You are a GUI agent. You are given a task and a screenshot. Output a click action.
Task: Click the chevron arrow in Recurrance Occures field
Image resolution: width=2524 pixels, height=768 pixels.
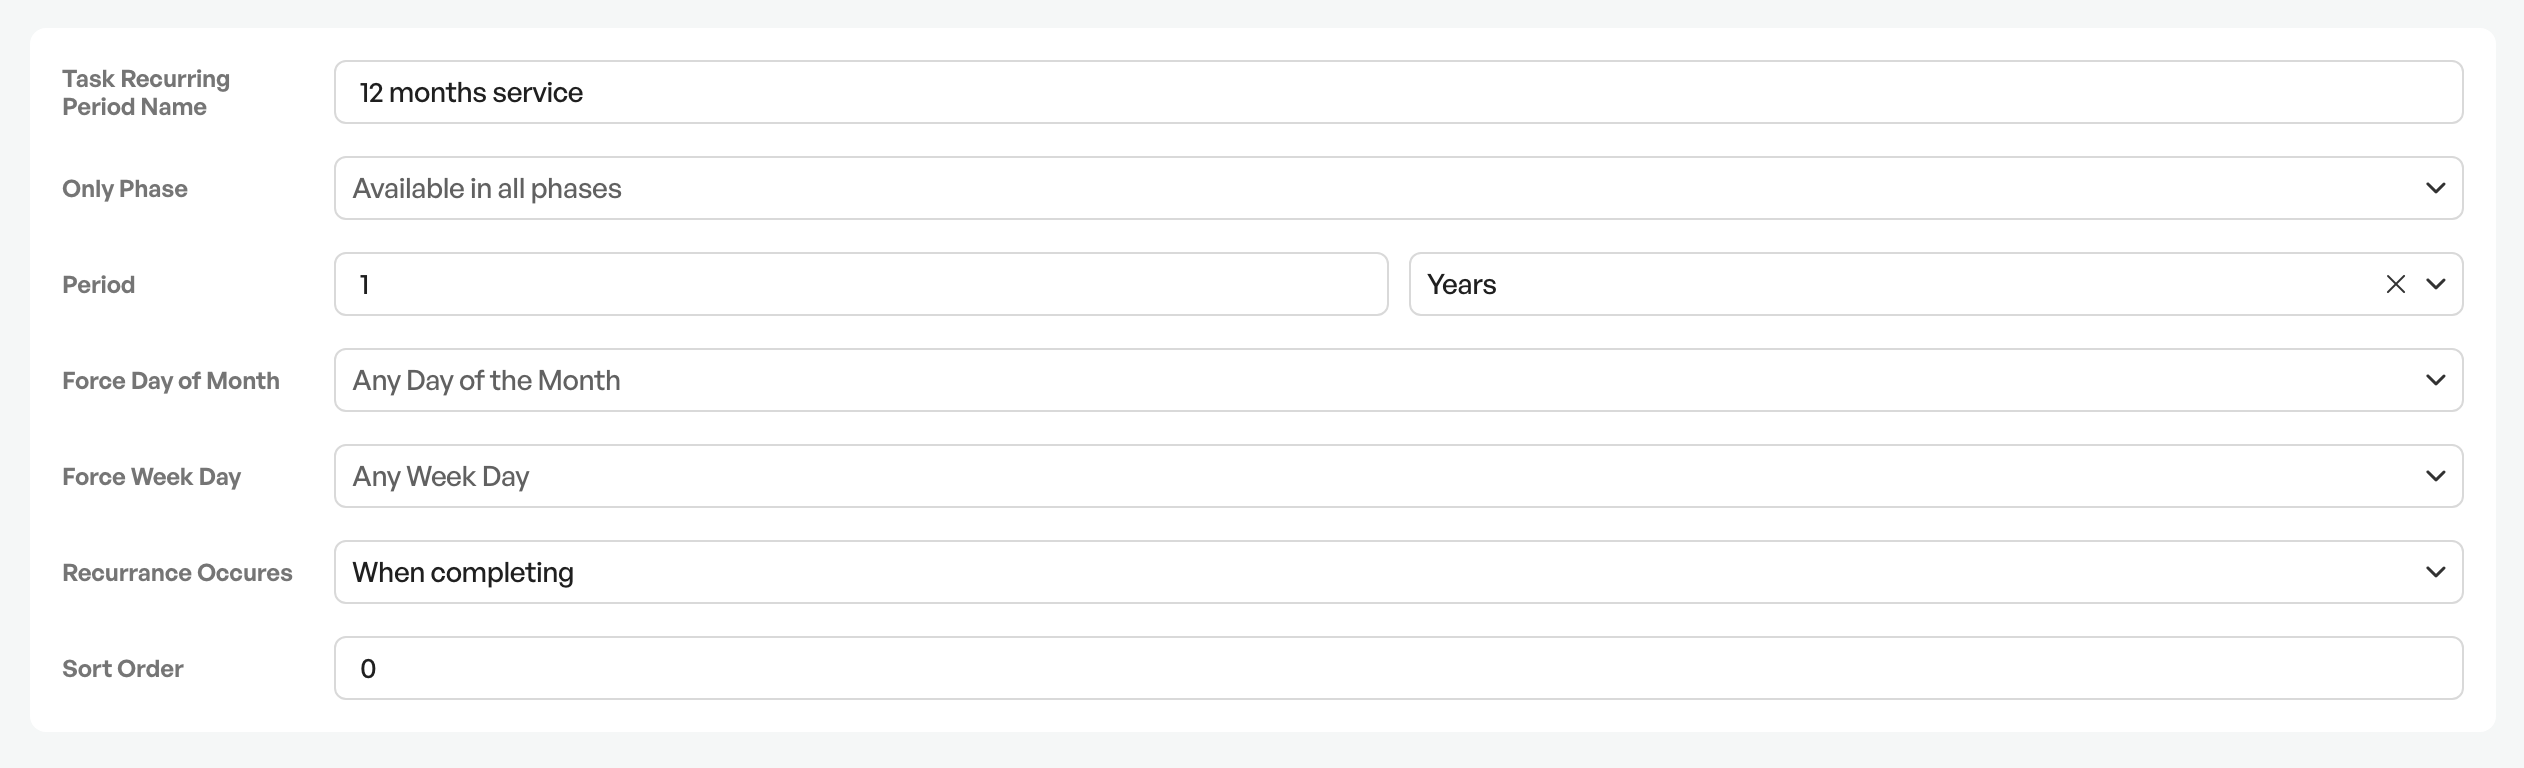[2436, 572]
